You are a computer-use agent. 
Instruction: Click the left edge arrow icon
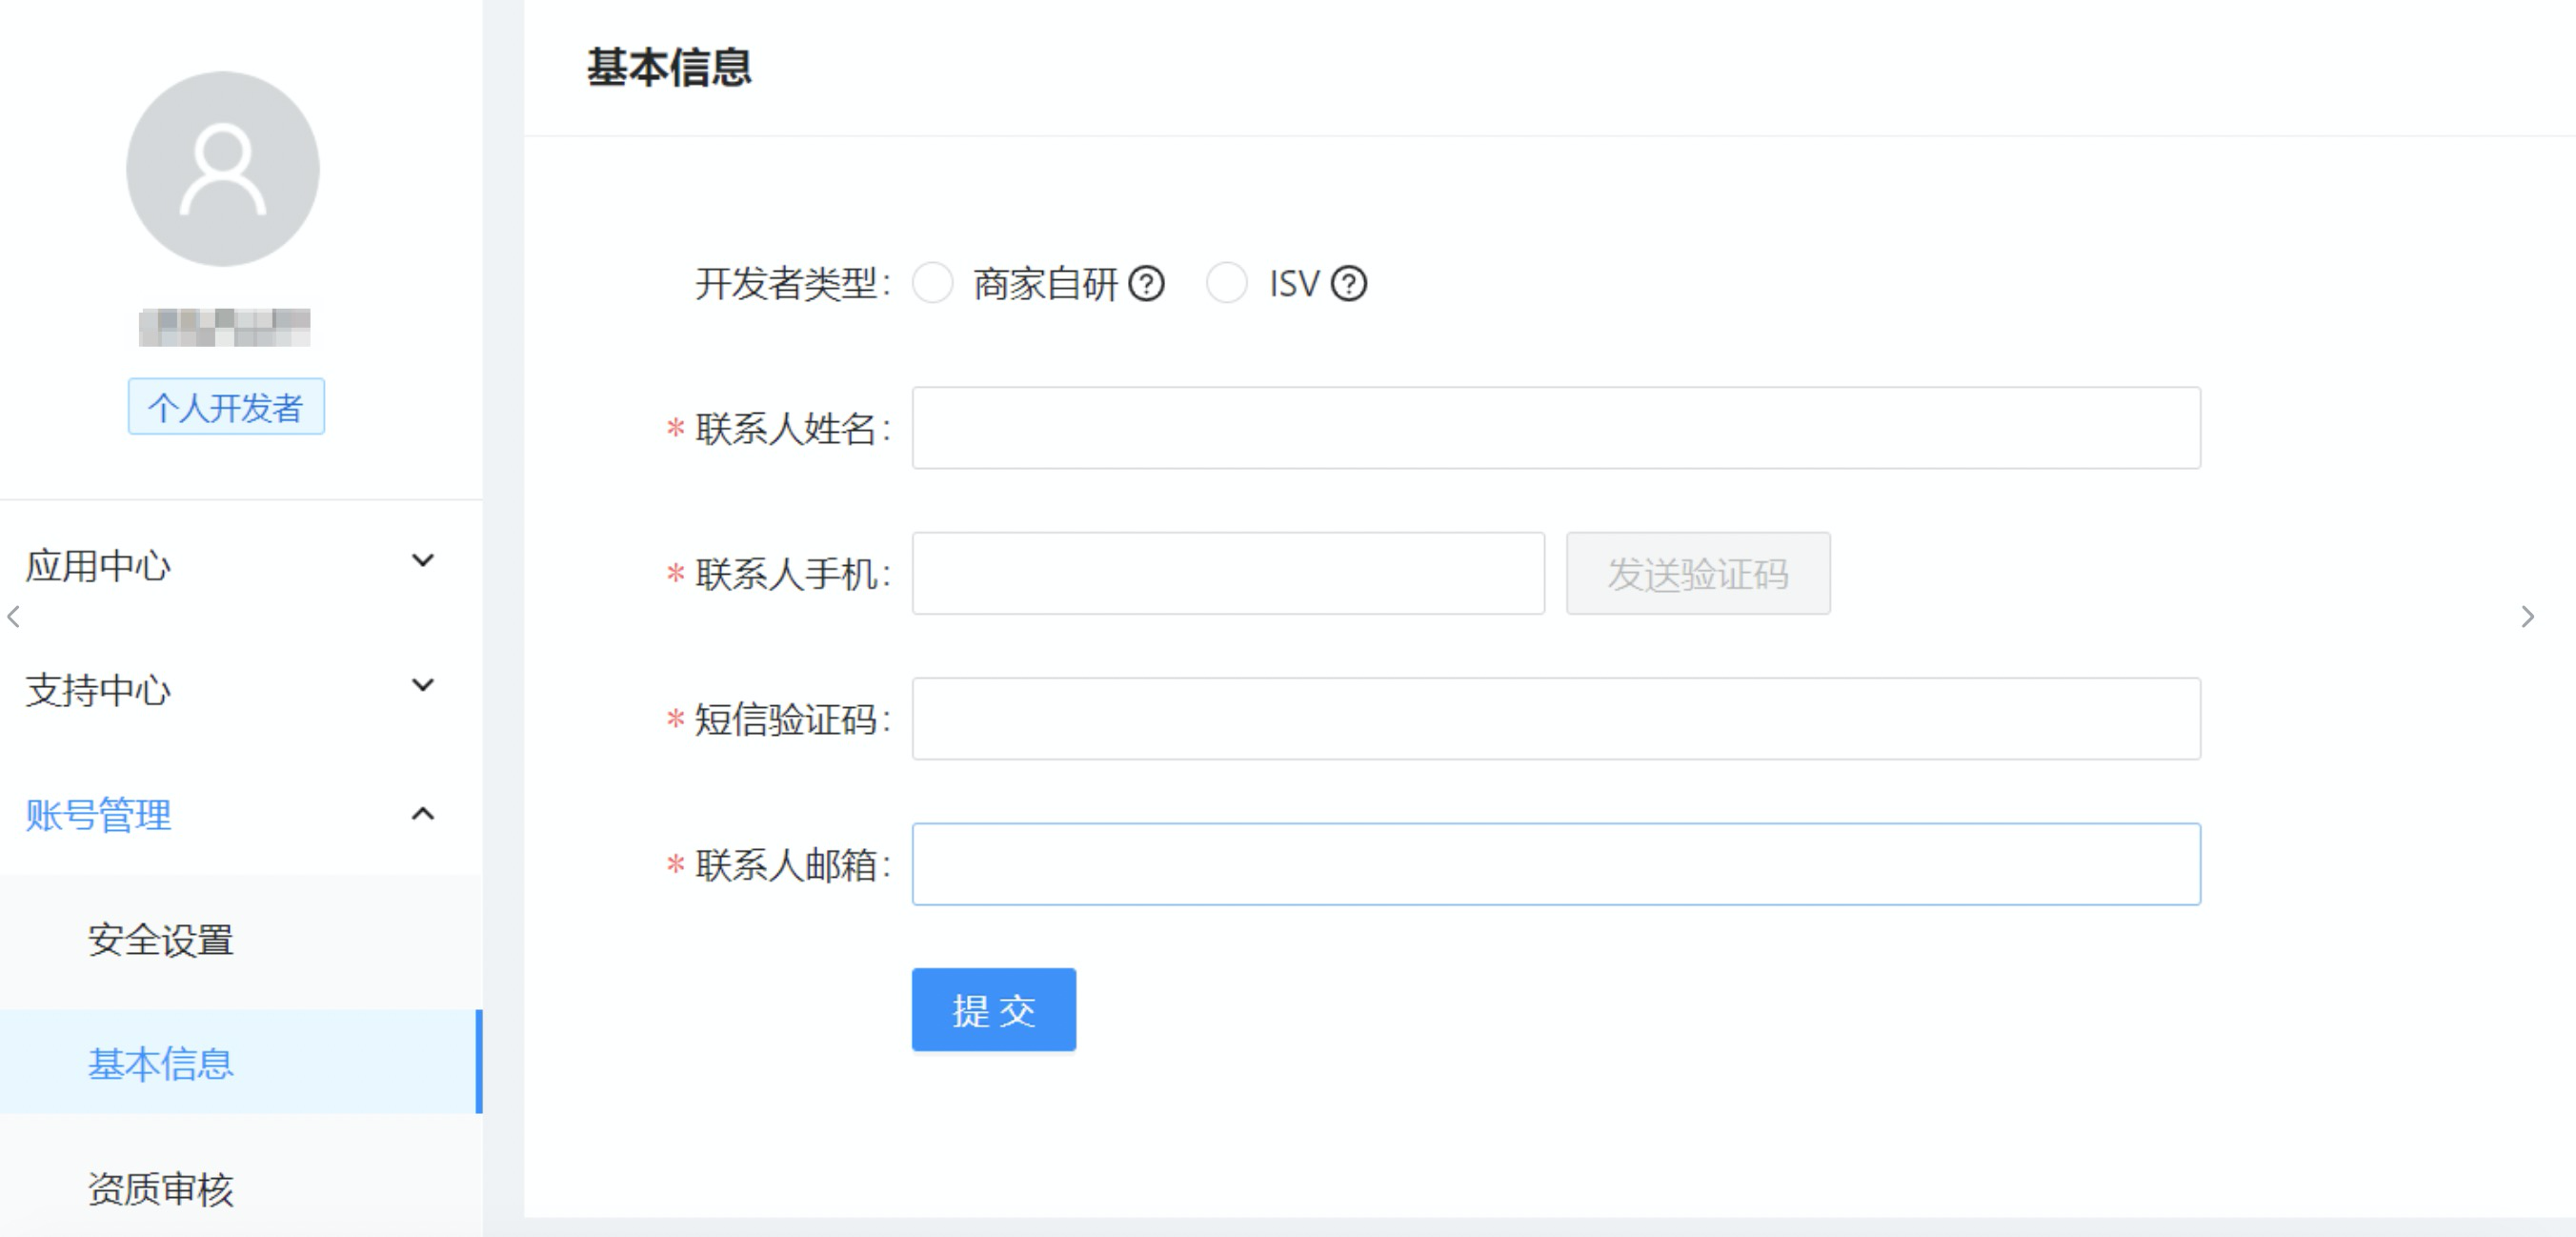click(13, 617)
